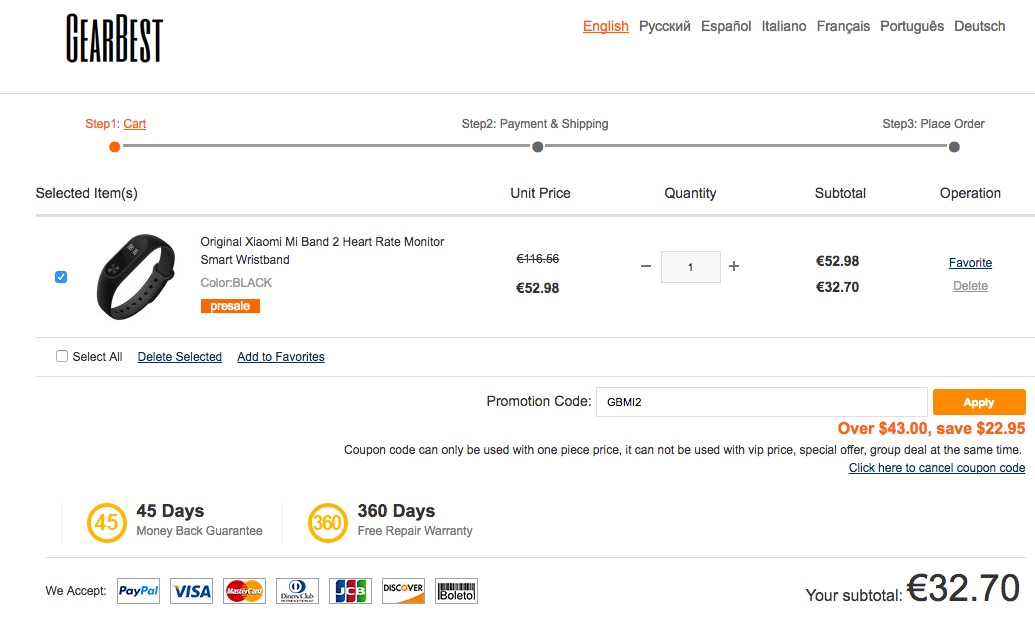Decrease quantity with the minus button
The height and width of the screenshot is (634, 1035).
(646, 266)
